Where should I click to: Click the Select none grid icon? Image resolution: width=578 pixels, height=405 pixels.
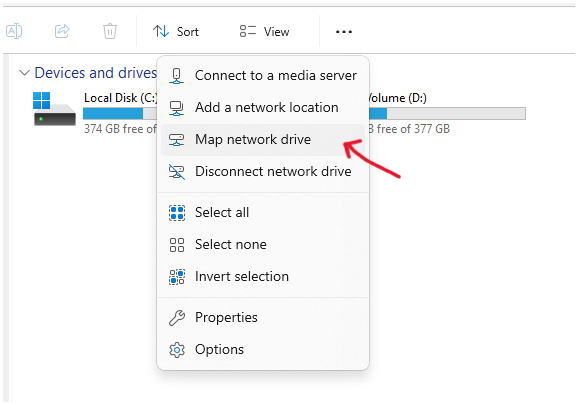pos(177,245)
